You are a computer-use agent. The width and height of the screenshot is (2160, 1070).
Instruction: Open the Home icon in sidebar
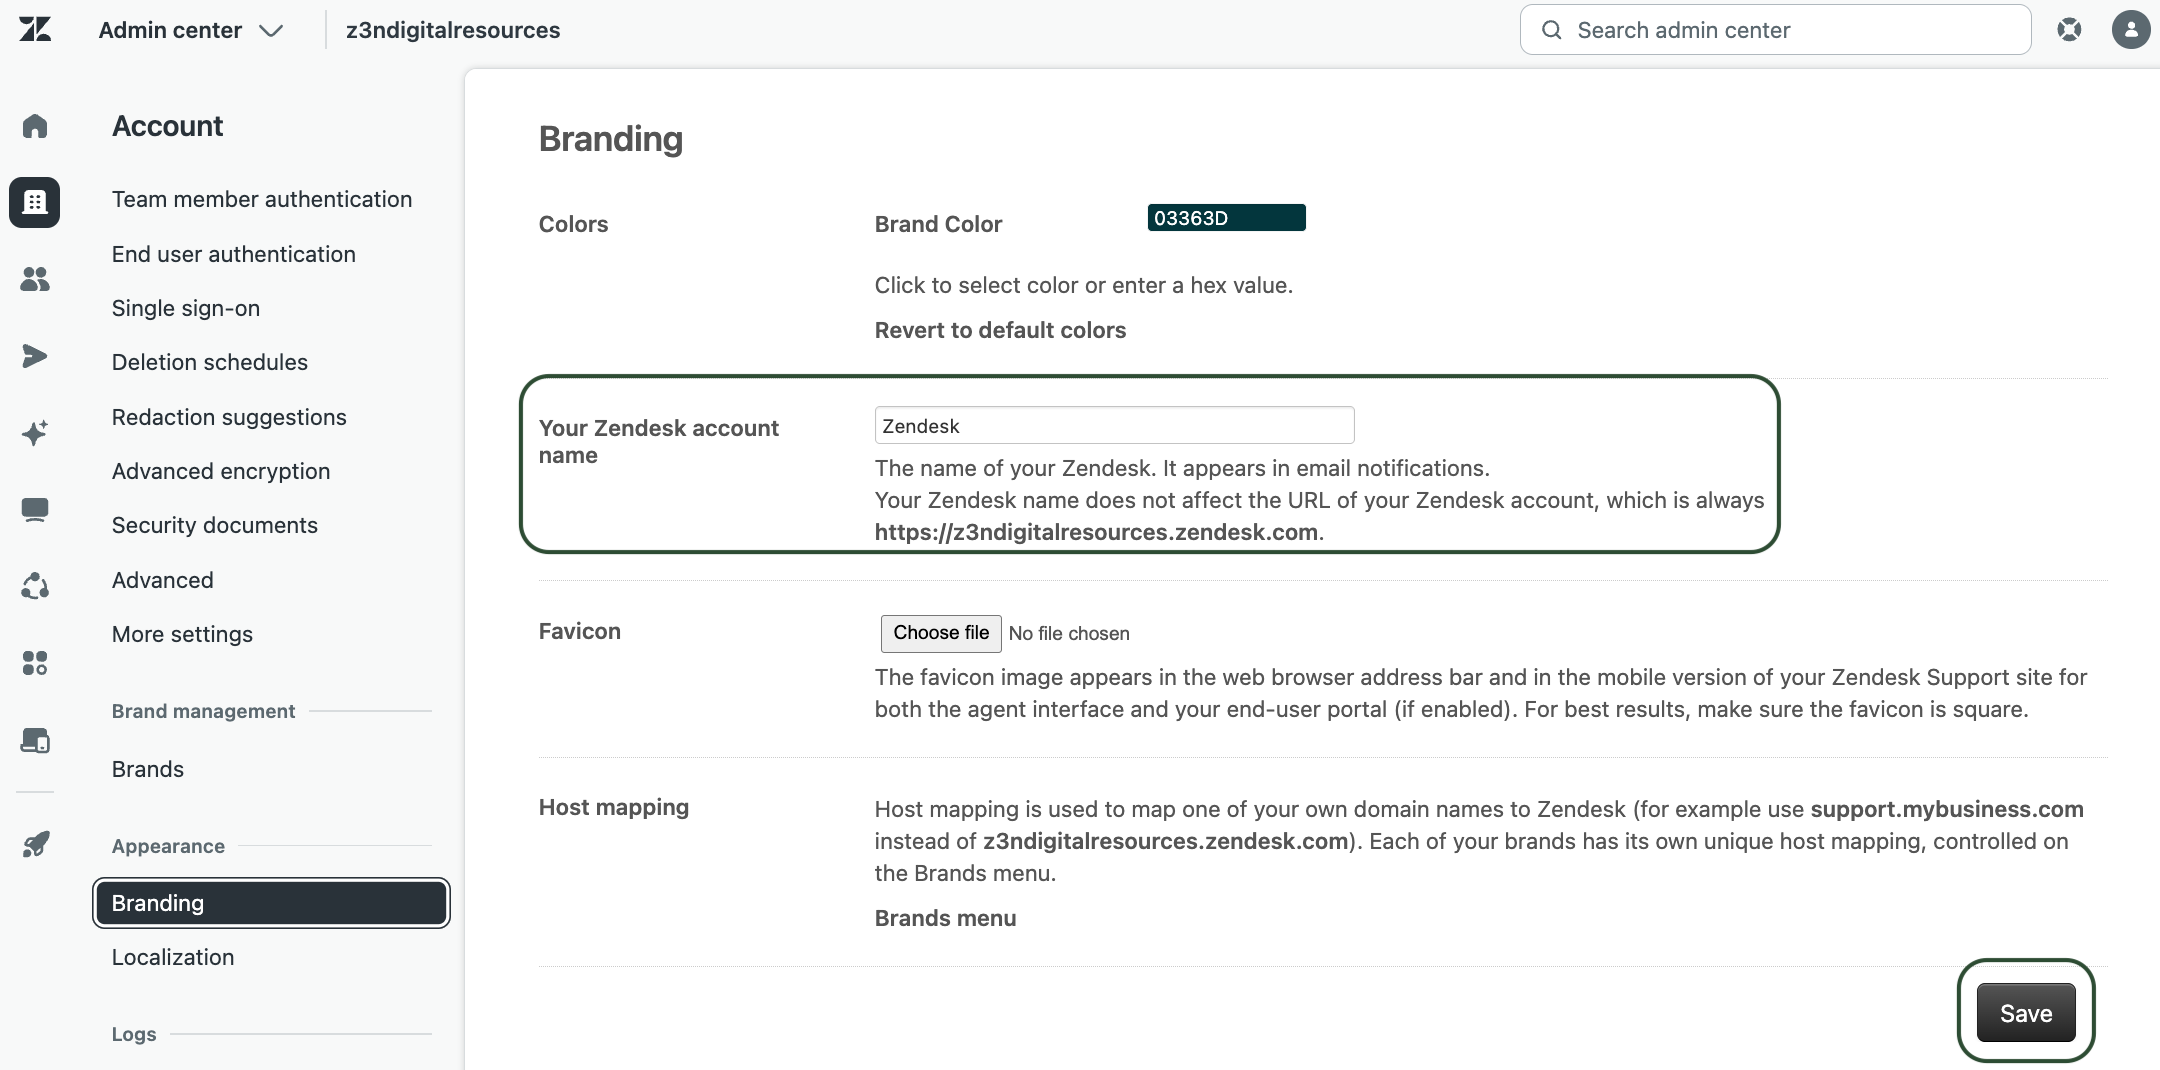(x=35, y=126)
